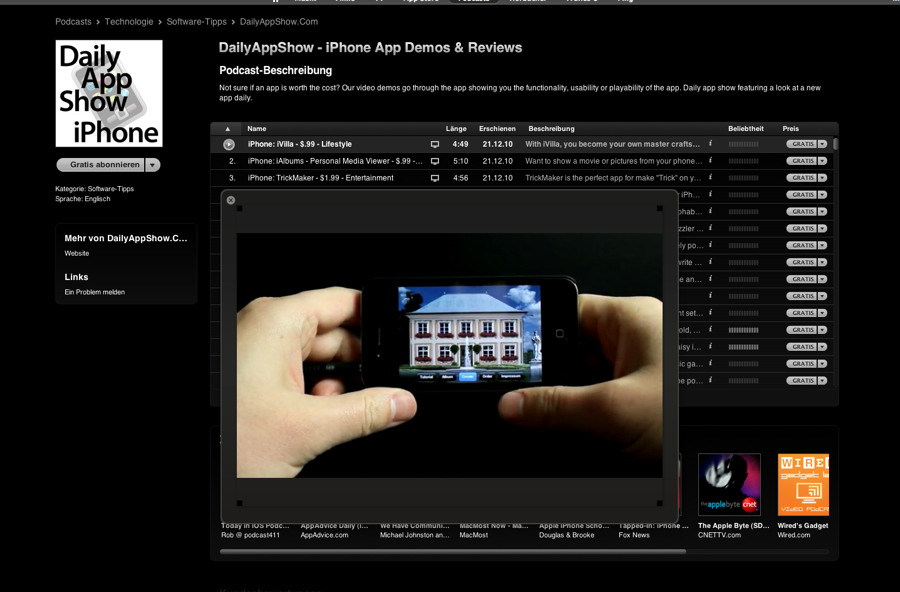Open The Apple Byte podcast artwork
This screenshot has height=592, width=900.
(x=729, y=485)
